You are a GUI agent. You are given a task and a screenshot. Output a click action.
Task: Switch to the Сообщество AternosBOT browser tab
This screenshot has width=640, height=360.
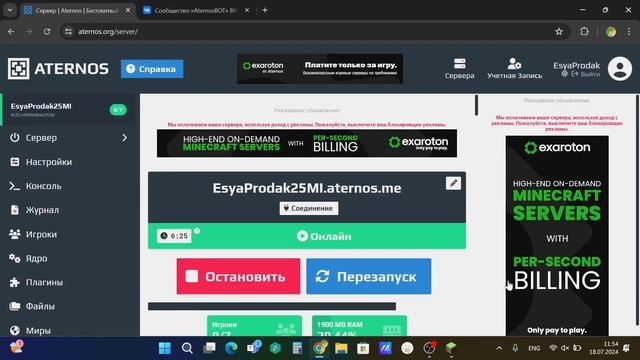click(195, 10)
